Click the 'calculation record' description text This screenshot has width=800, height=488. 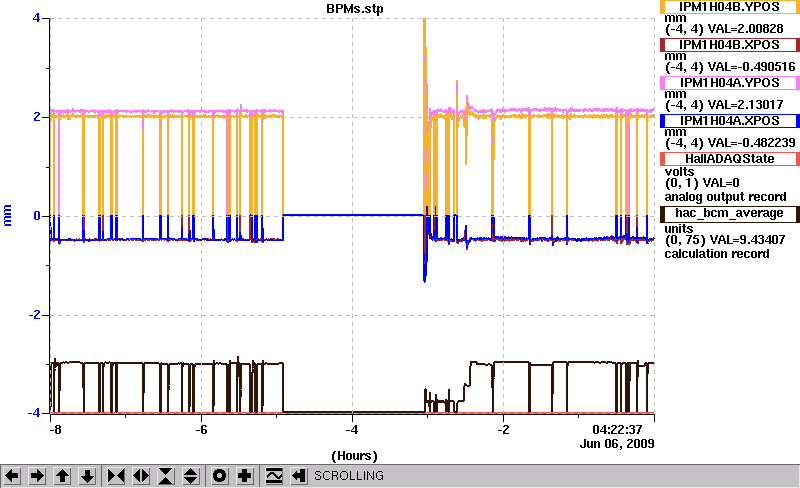tap(717, 254)
